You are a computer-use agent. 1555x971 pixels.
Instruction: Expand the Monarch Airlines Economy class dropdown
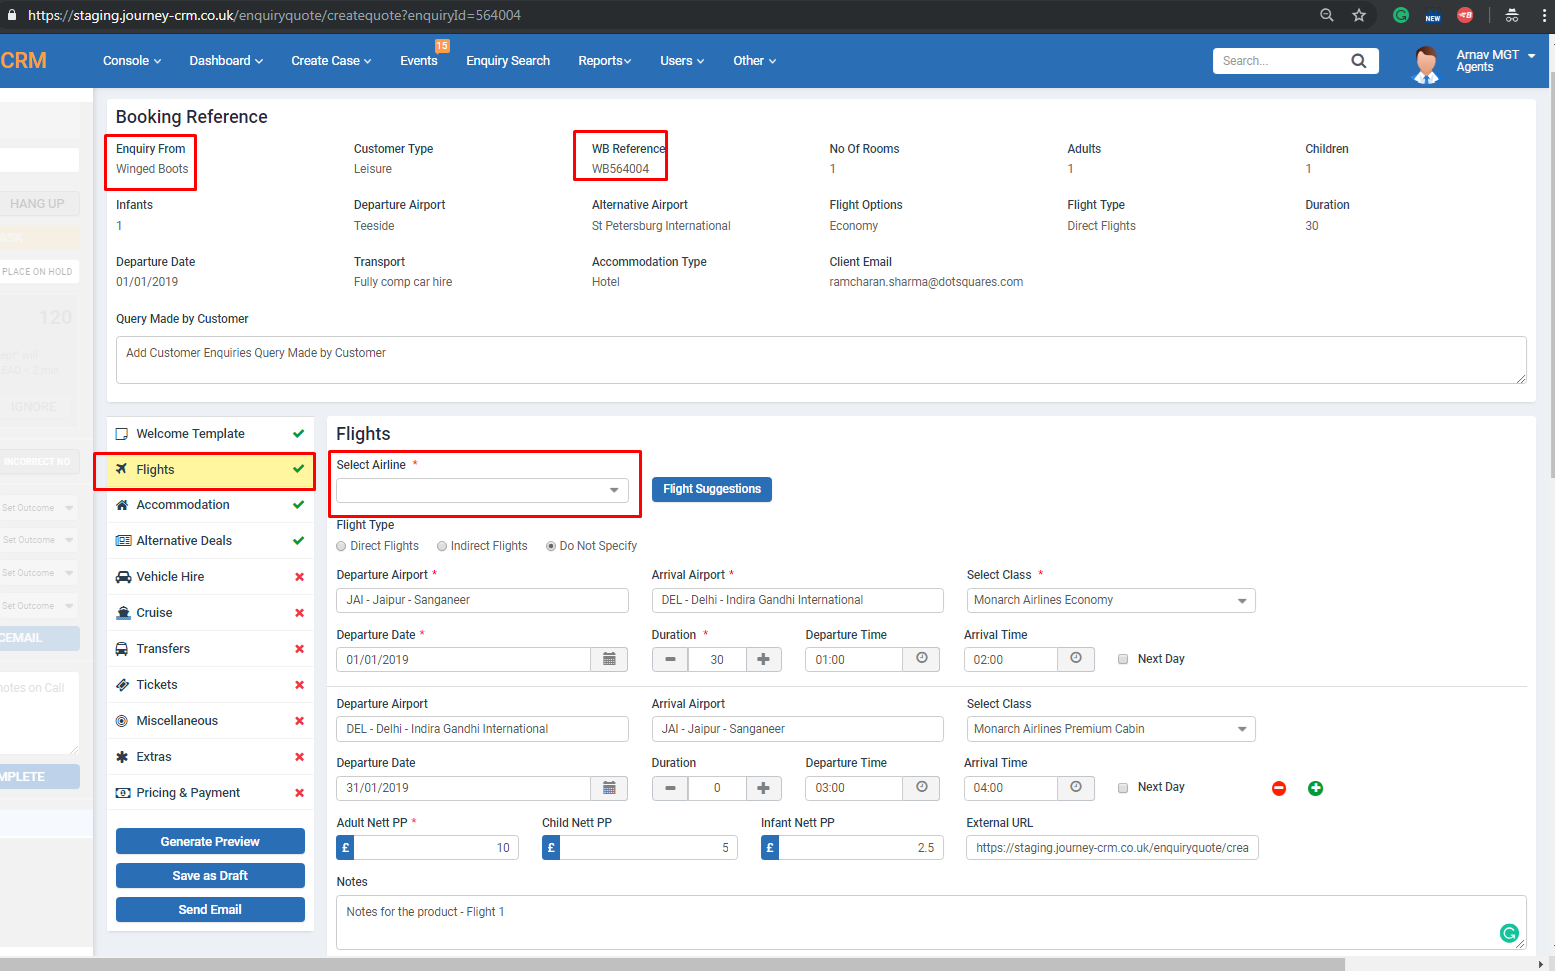point(1110,600)
